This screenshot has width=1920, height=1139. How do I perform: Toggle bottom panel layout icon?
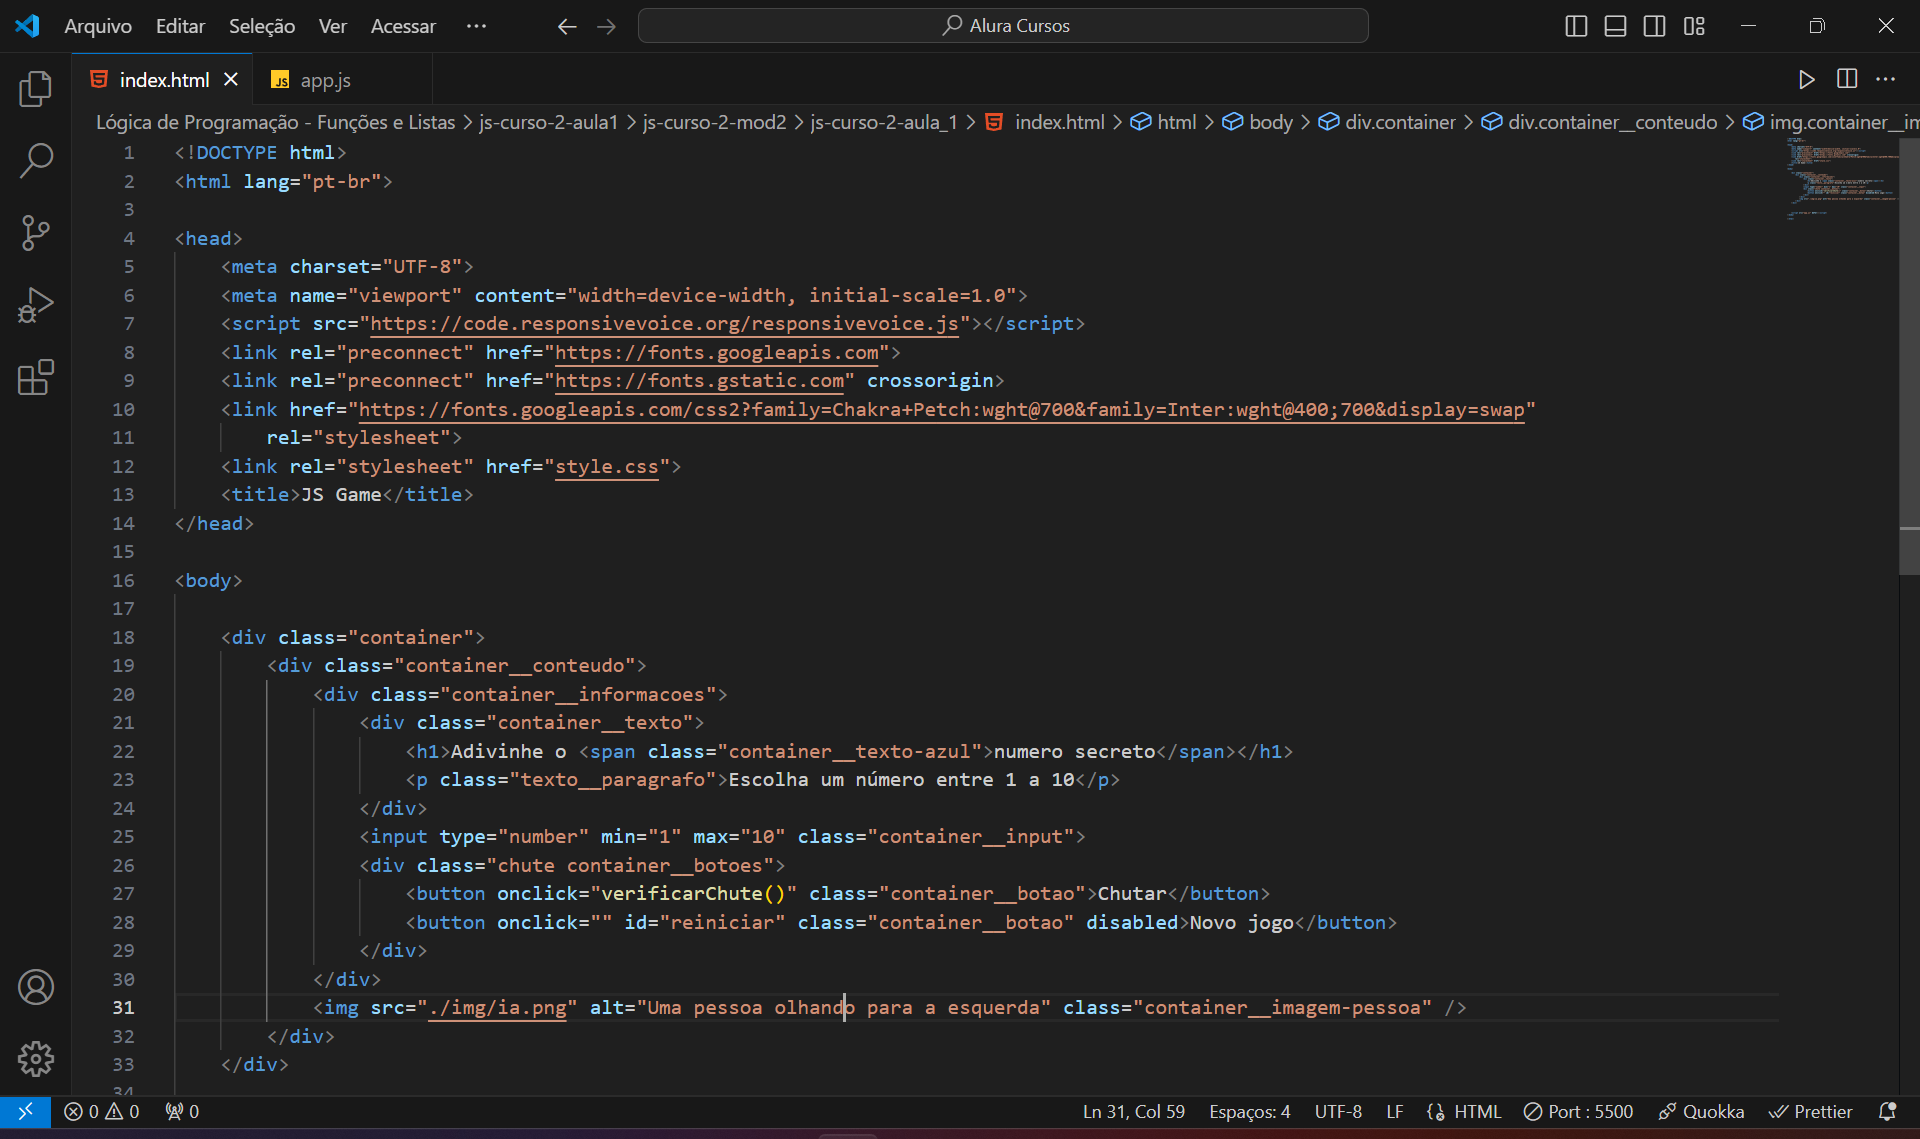click(x=1615, y=26)
